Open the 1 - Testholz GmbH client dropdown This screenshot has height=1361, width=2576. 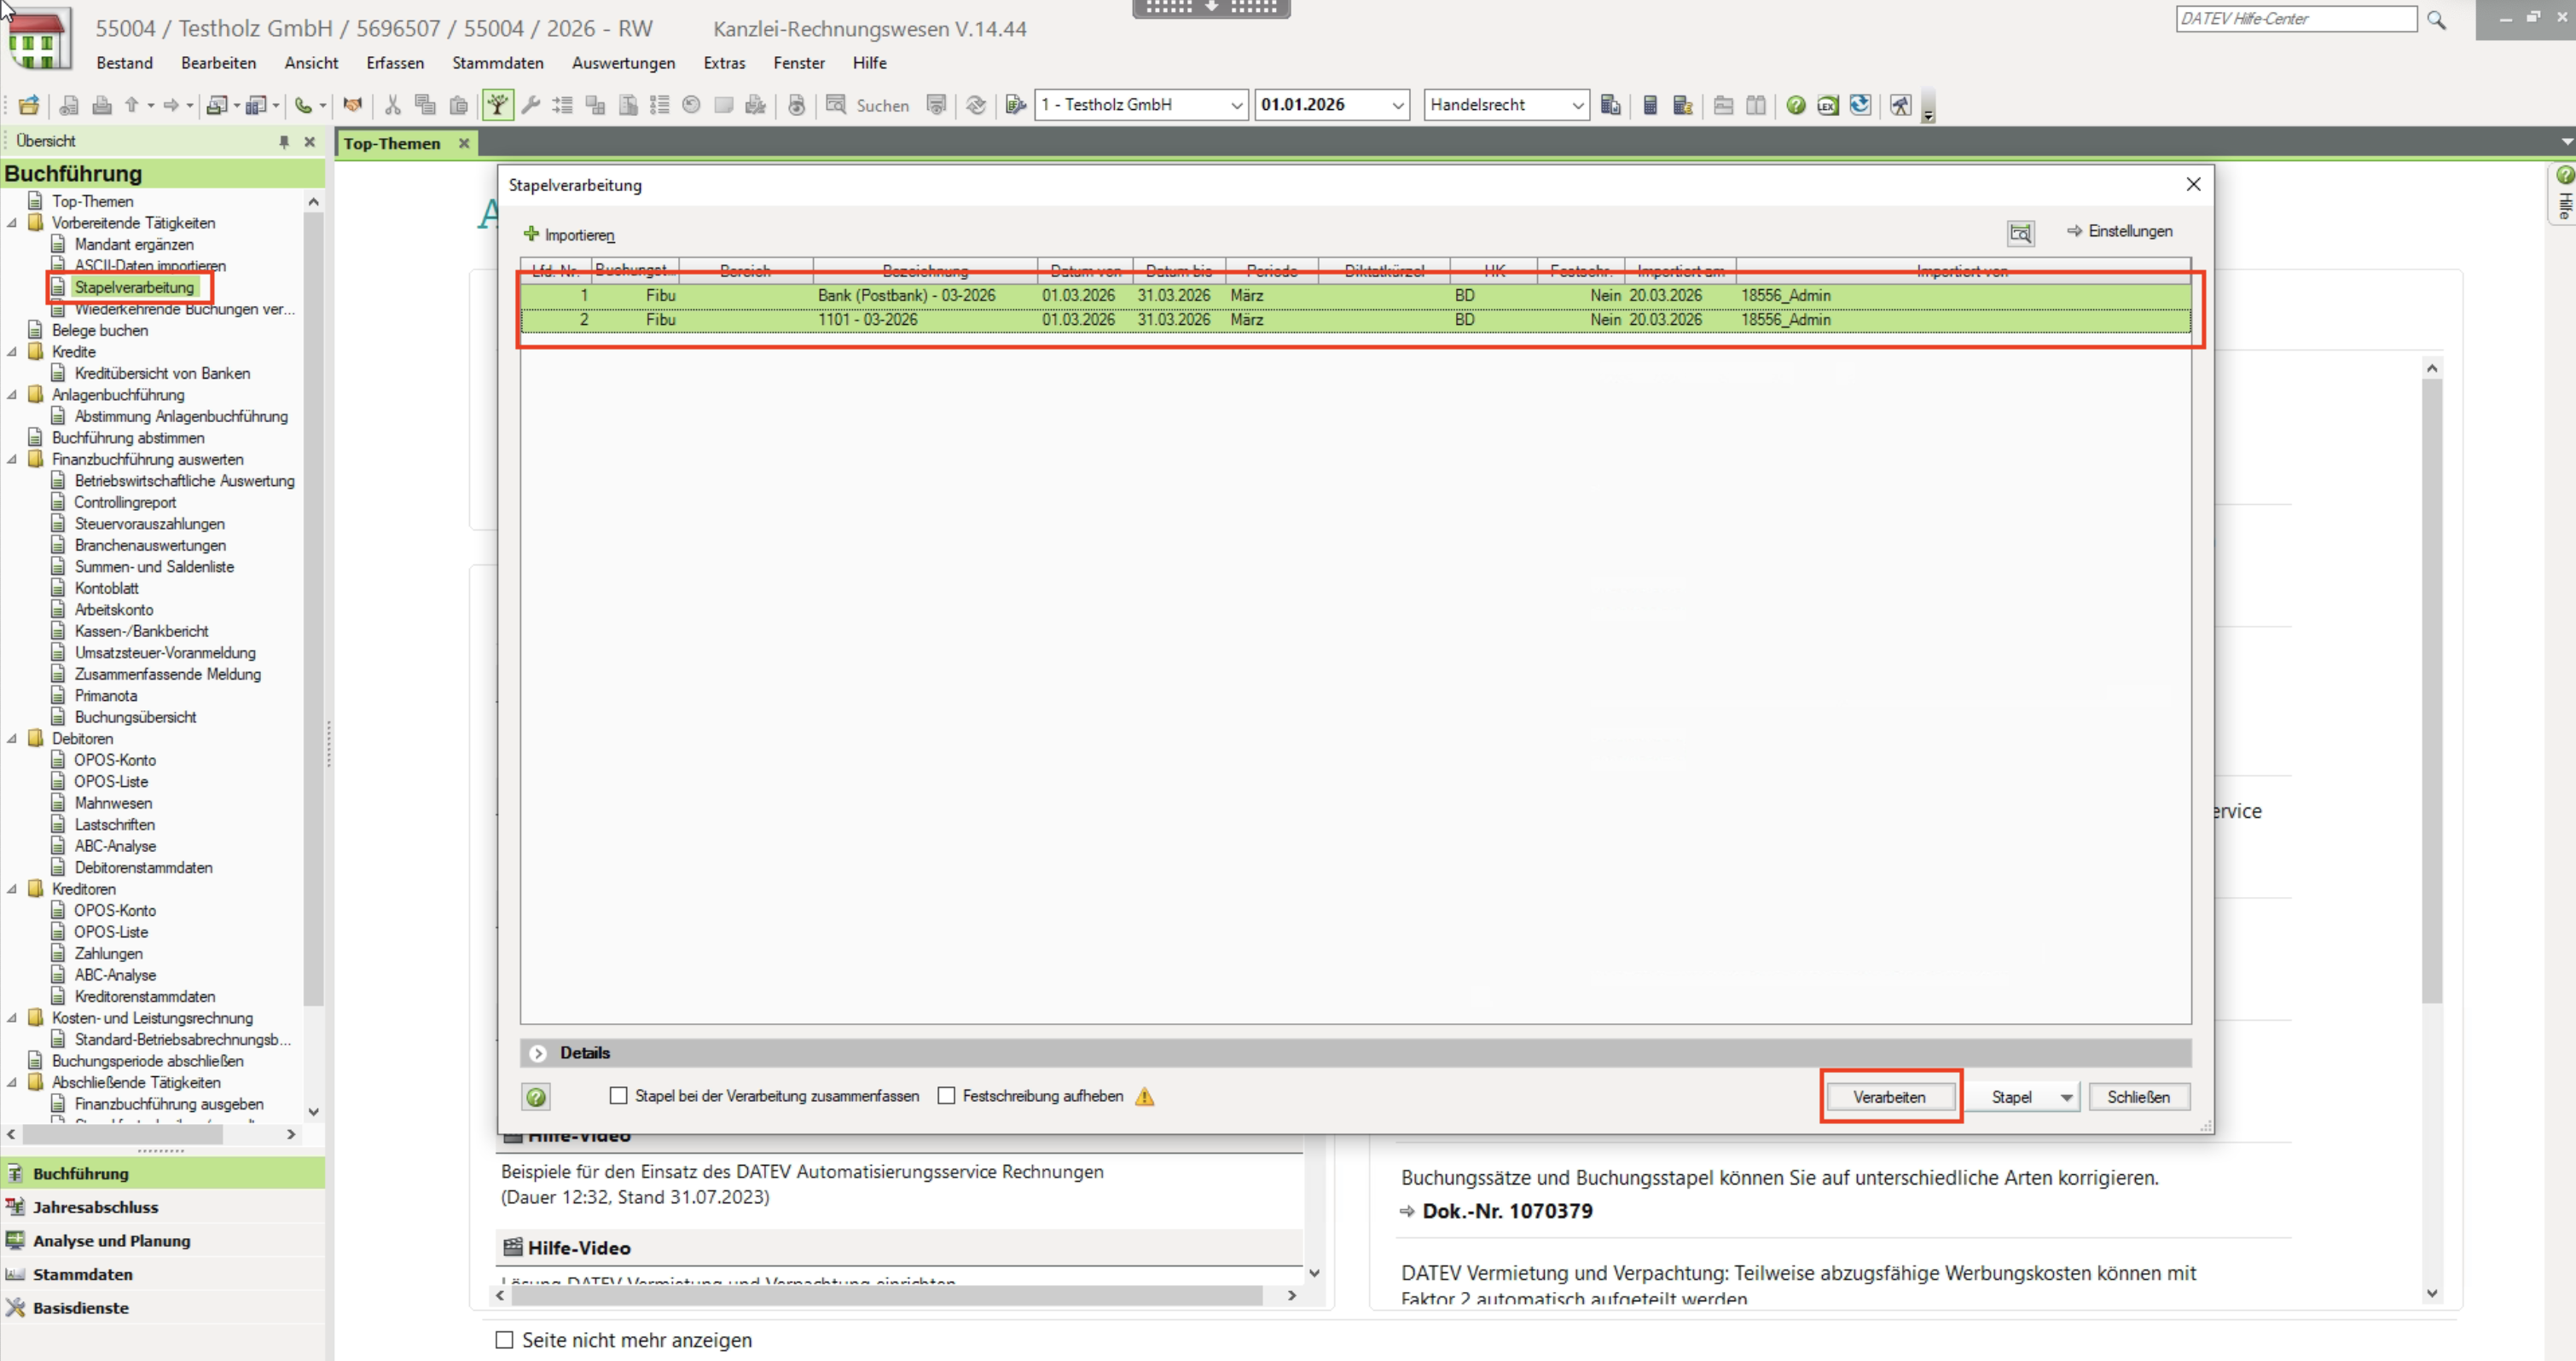1236,105
